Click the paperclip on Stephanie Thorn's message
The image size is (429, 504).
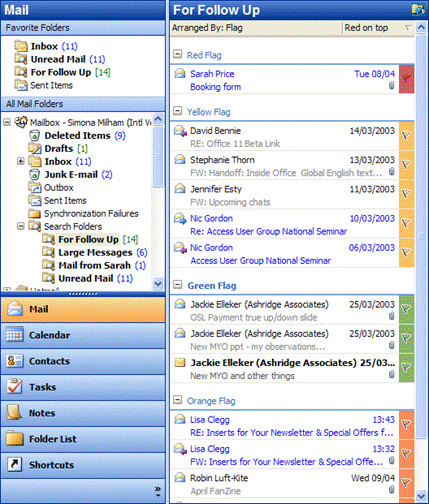(392, 172)
